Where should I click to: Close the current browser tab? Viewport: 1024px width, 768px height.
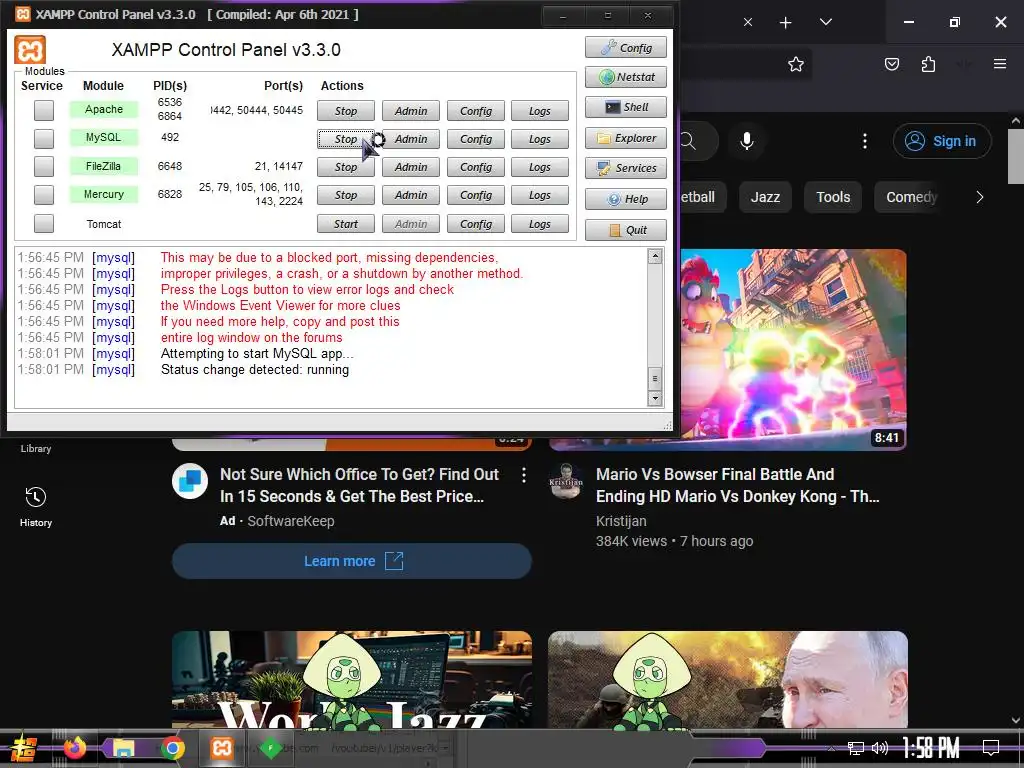pos(748,23)
